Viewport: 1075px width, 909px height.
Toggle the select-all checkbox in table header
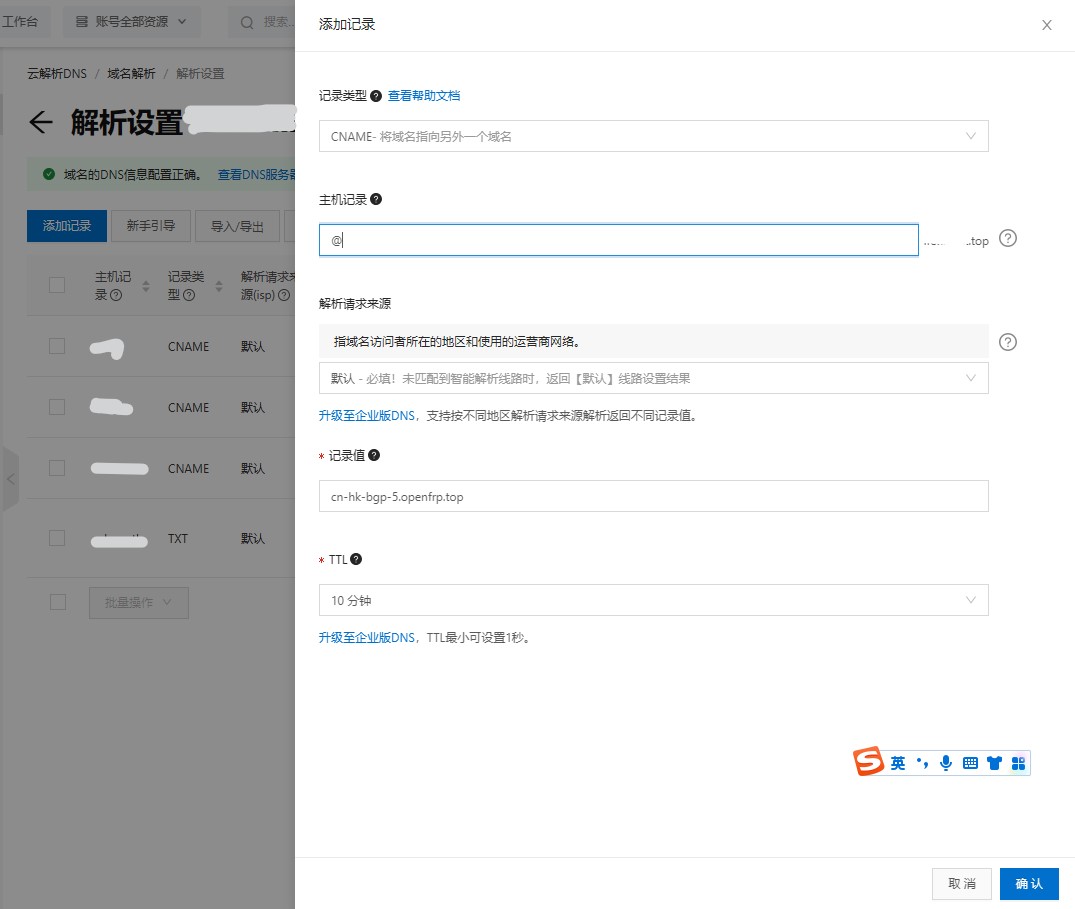pos(57,285)
